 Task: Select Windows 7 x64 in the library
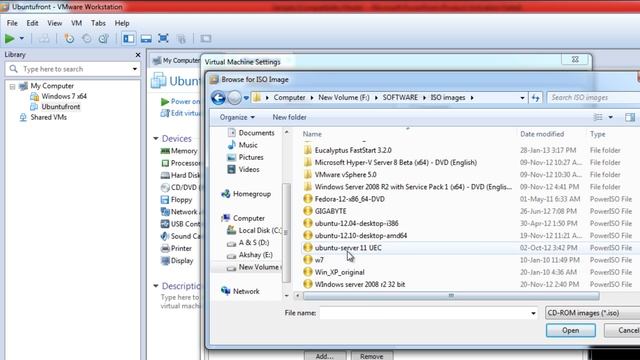pyautogui.click(x=64, y=96)
